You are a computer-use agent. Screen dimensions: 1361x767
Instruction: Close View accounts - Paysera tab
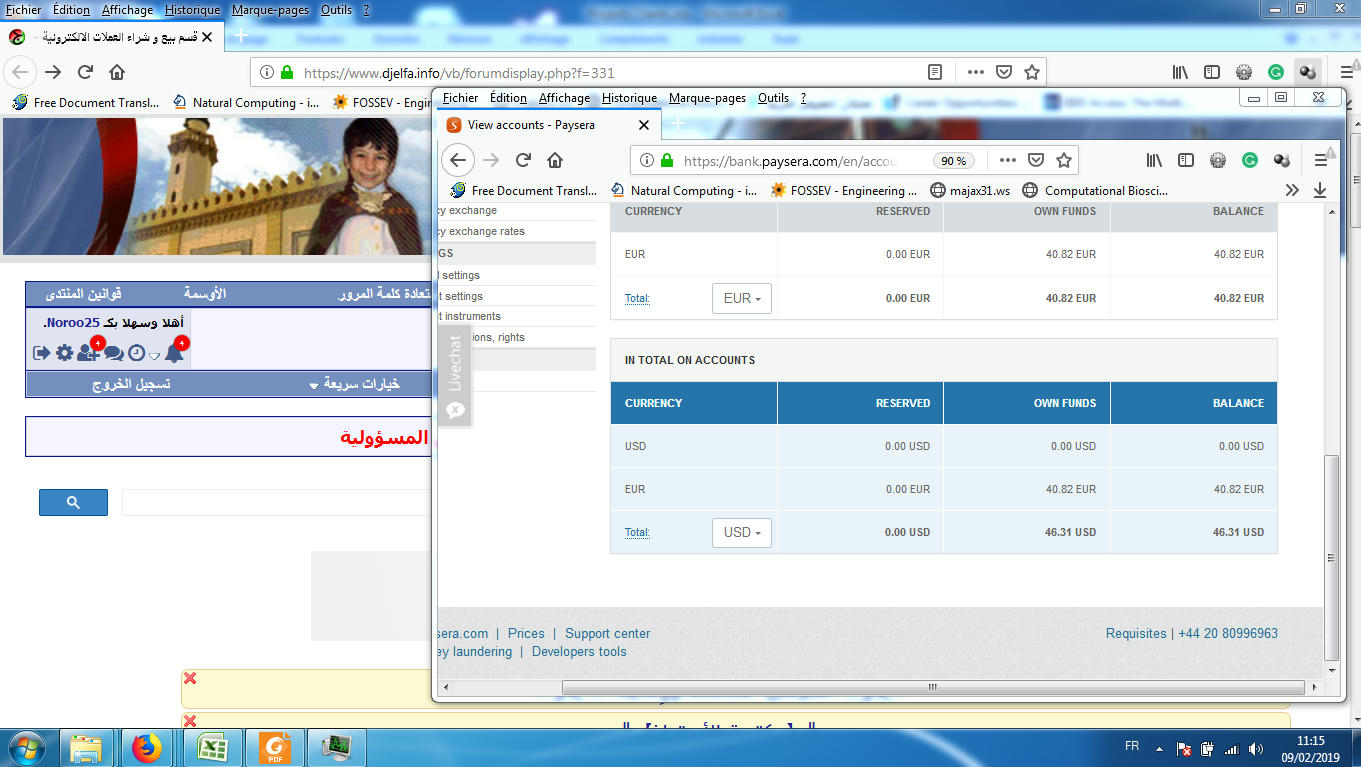(644, 125)
